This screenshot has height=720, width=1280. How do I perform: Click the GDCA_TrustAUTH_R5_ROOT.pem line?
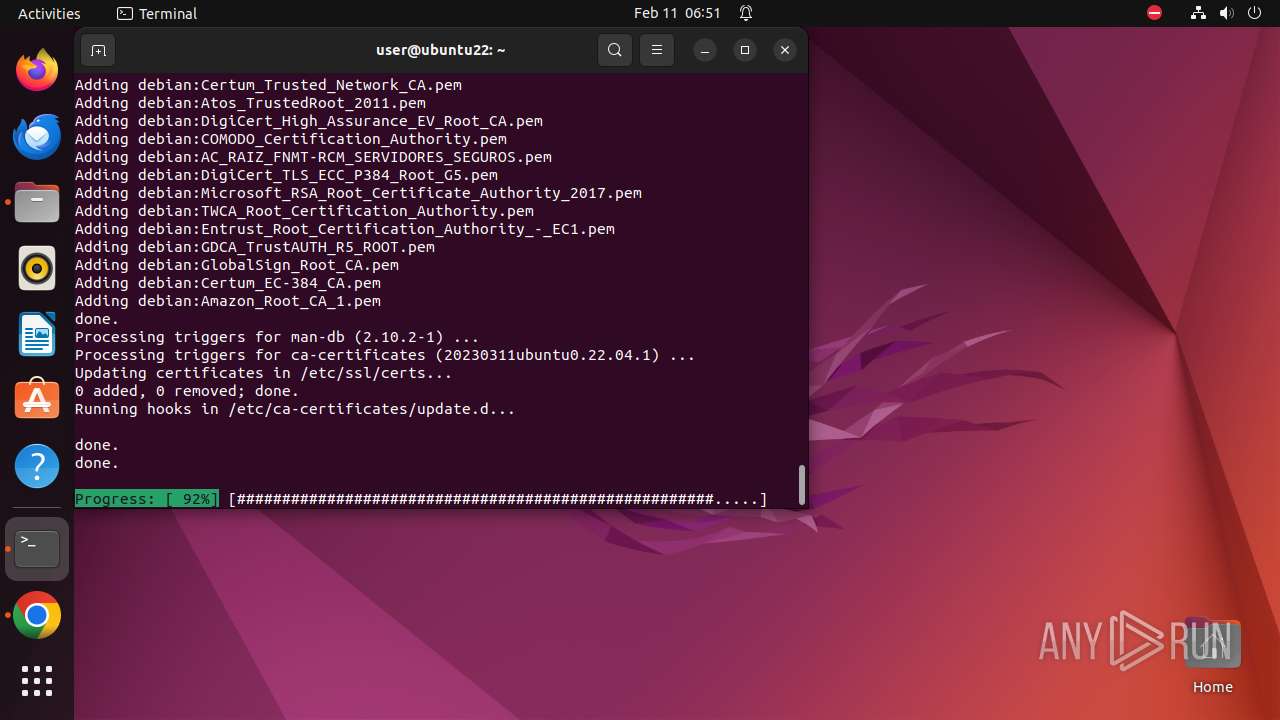[x=255, y=247]
